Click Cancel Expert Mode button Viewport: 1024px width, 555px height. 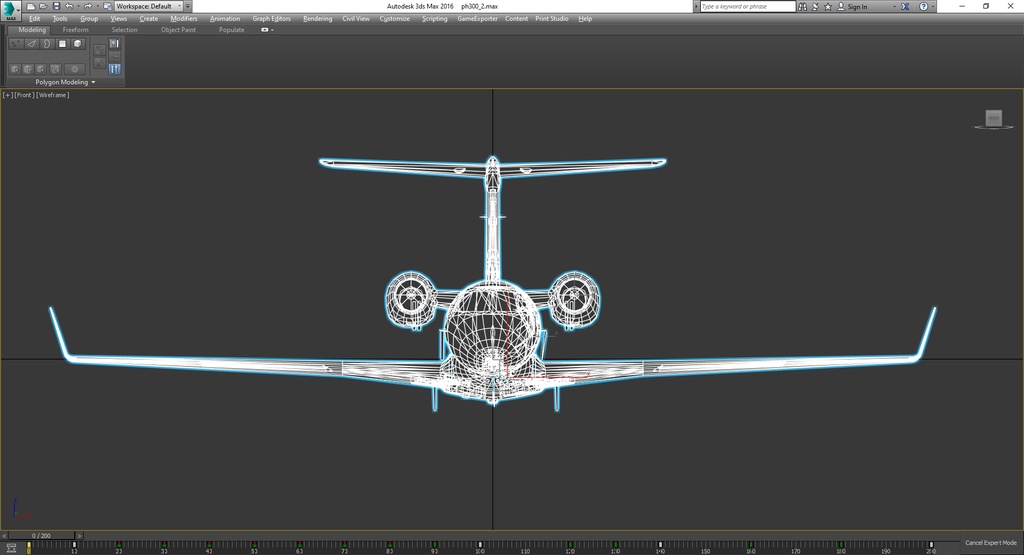pyautogui.click(x=990, y=542)
